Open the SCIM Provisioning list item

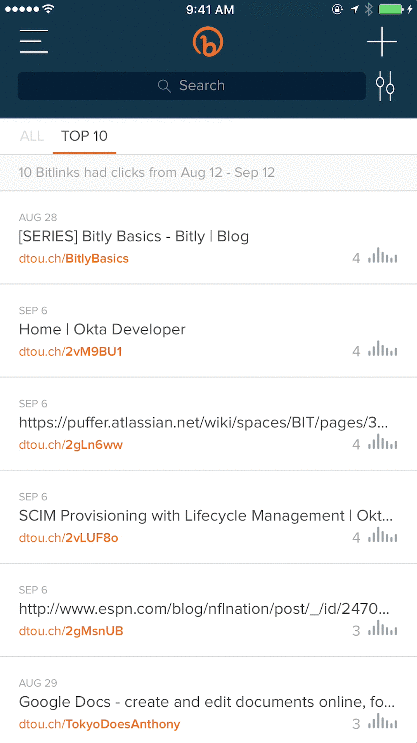(208, 517)
